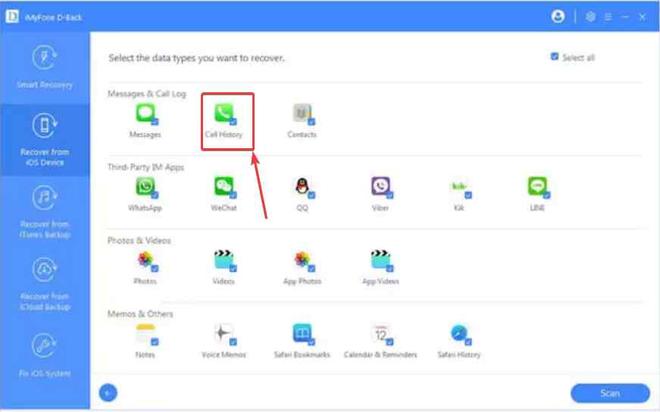This screenshot has height=412, width=660.
Task: Select the WeChat icon
Action: pos(223,186)
